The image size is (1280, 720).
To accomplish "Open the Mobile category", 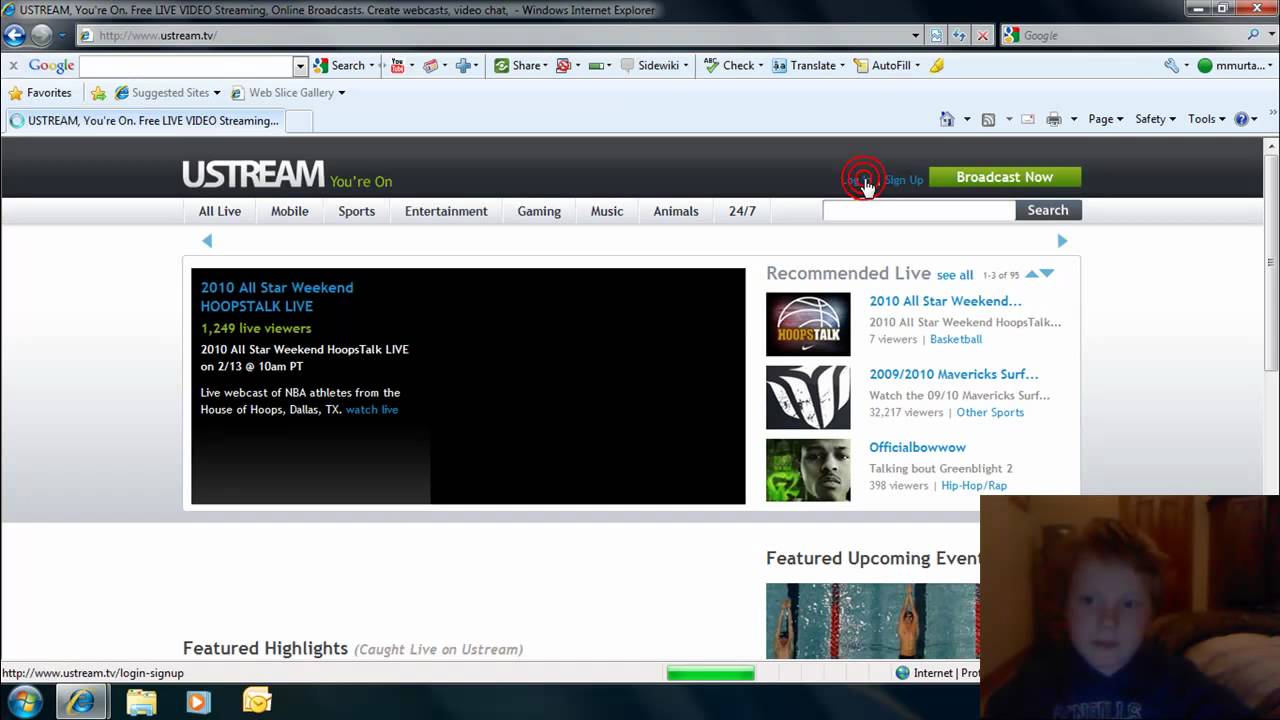I will click(290, 211).
